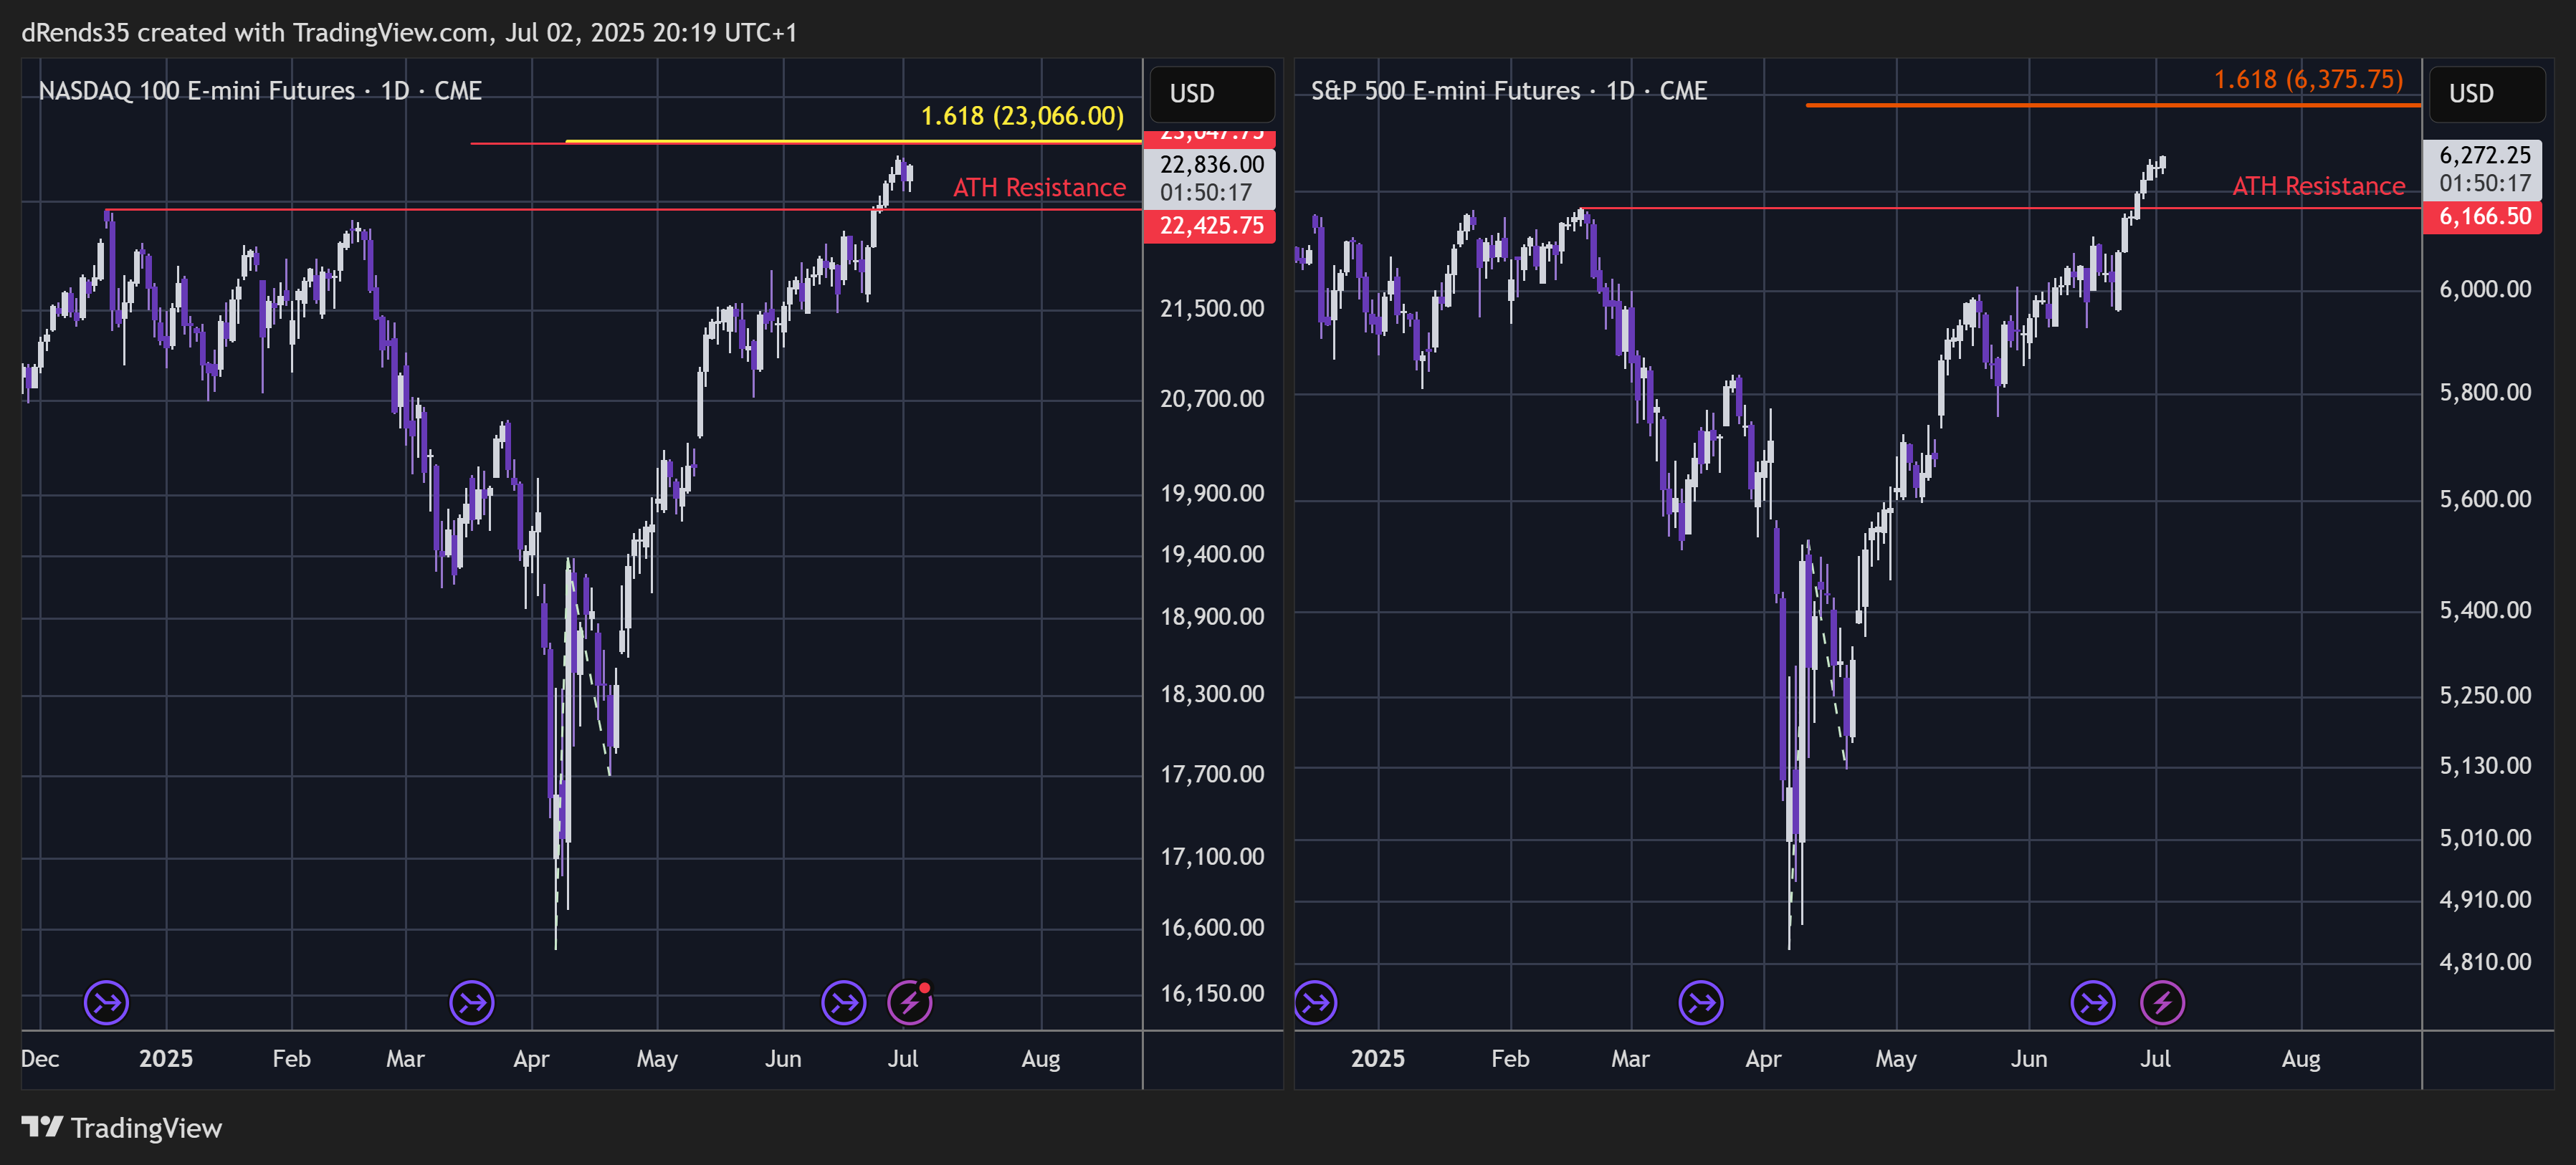Click the Dec label on NASDAQ time axis

[x=40, y=1059]
